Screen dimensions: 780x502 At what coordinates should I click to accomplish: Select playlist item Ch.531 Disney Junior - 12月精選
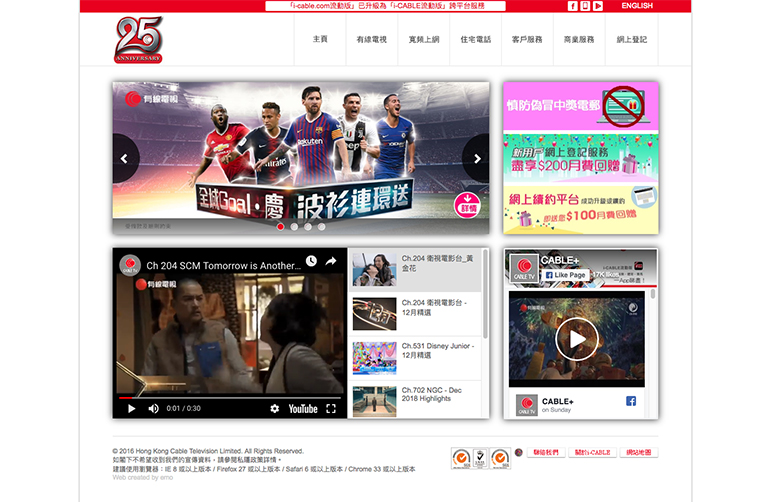(414, 358)
